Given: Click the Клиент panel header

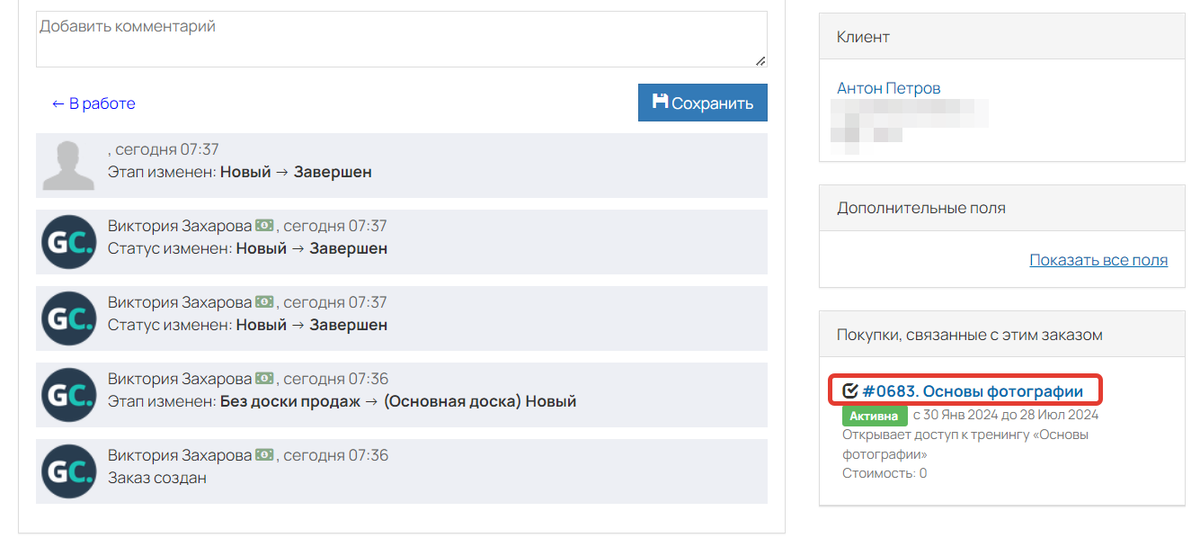Looking at the screenshot, I should (1001, 37).
